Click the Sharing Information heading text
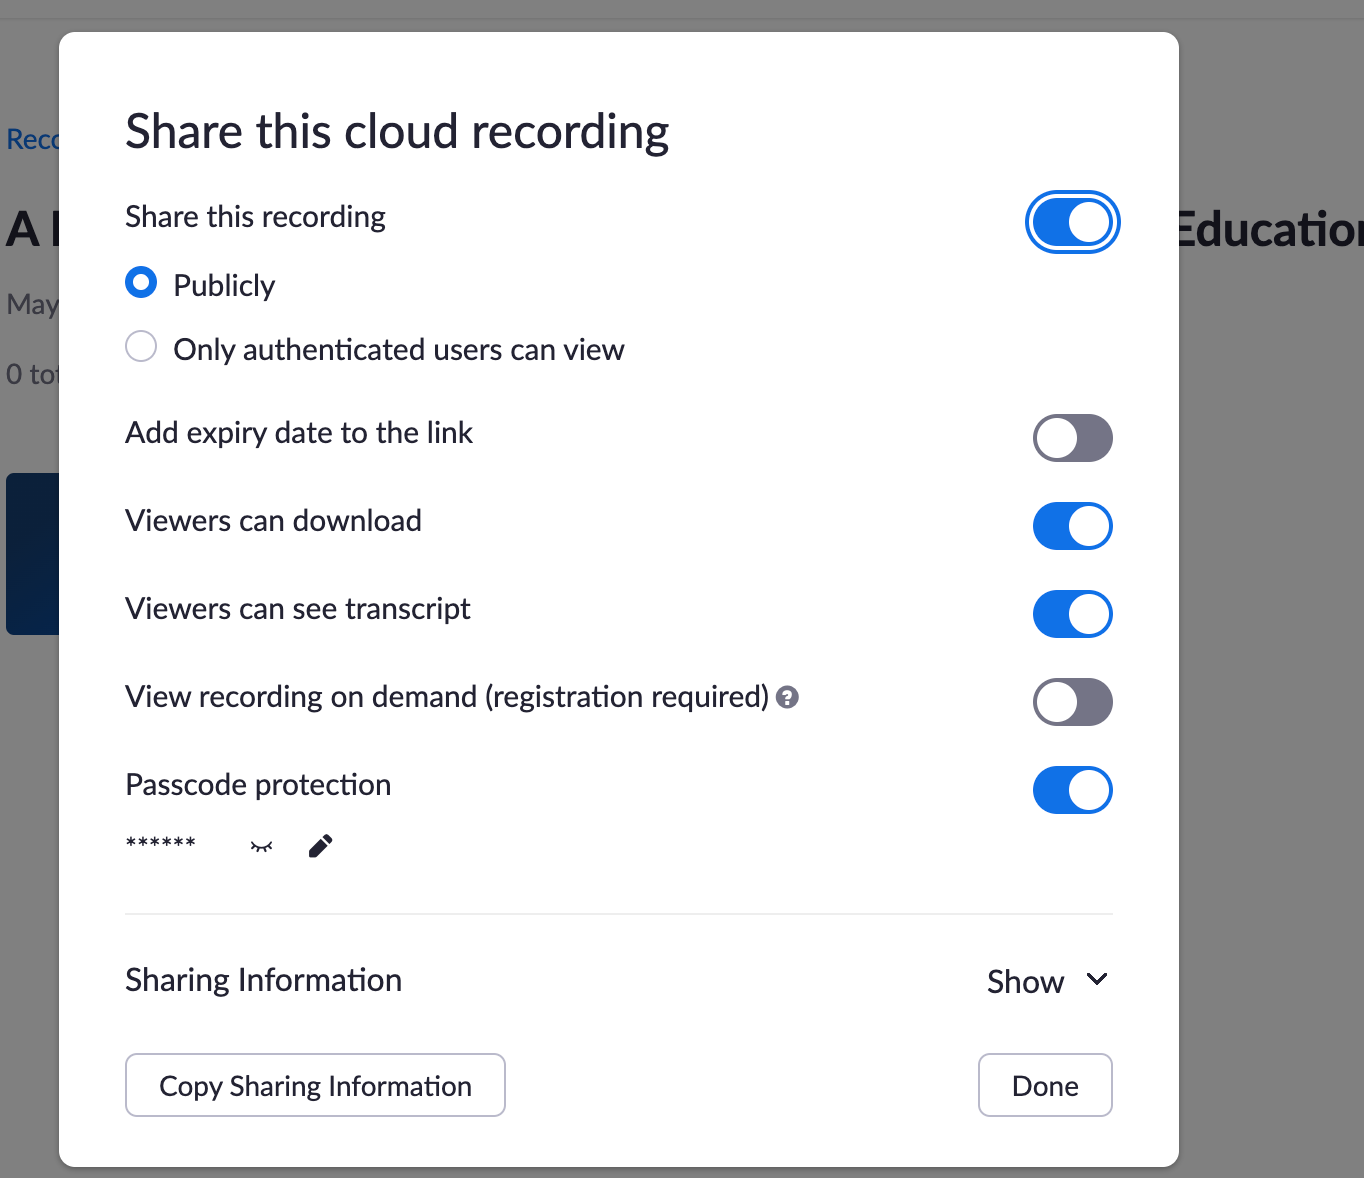1364x1178 pixels. [264, 980]
